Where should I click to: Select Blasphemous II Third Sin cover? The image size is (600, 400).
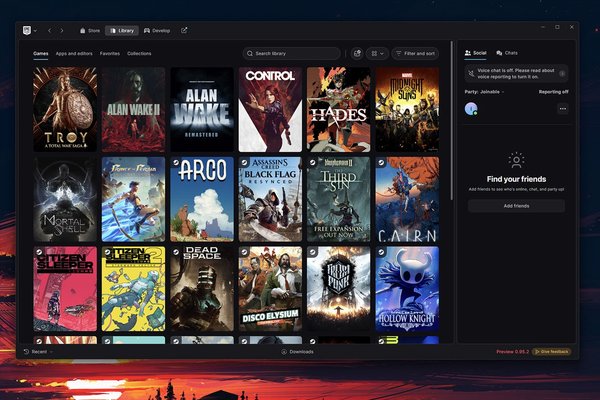[339, 199]
